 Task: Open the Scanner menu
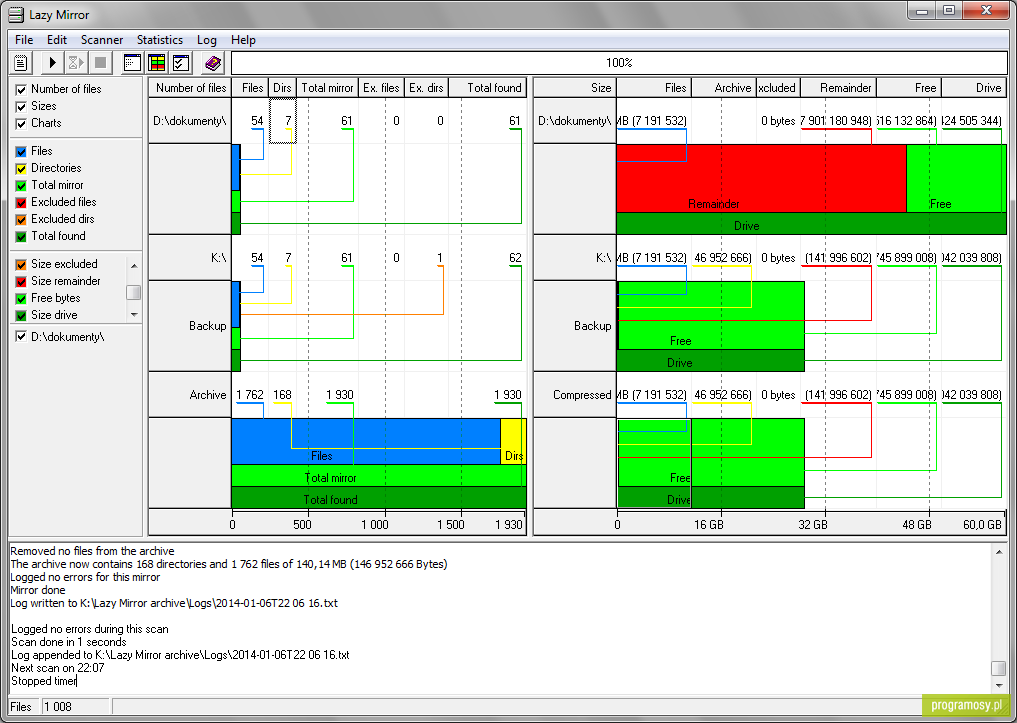(102, 40)
